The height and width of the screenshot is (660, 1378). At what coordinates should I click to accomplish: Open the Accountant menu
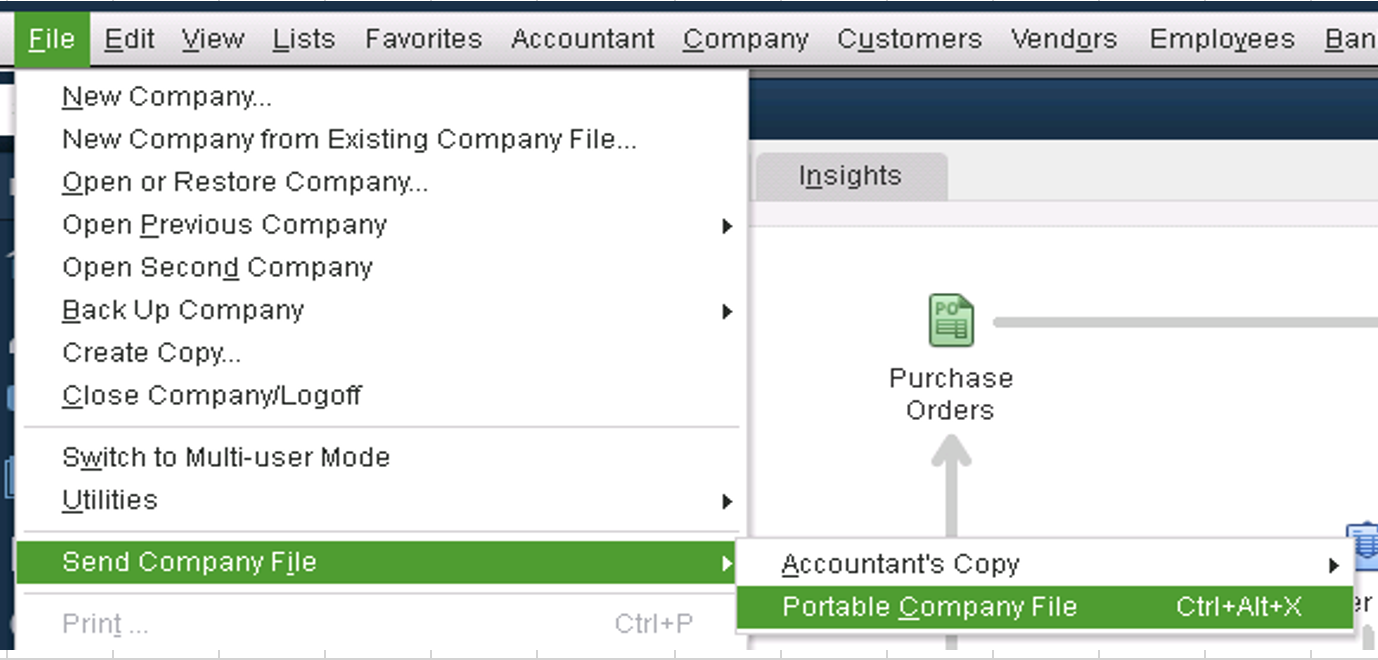pyautogui.click(x=582, y=38)
